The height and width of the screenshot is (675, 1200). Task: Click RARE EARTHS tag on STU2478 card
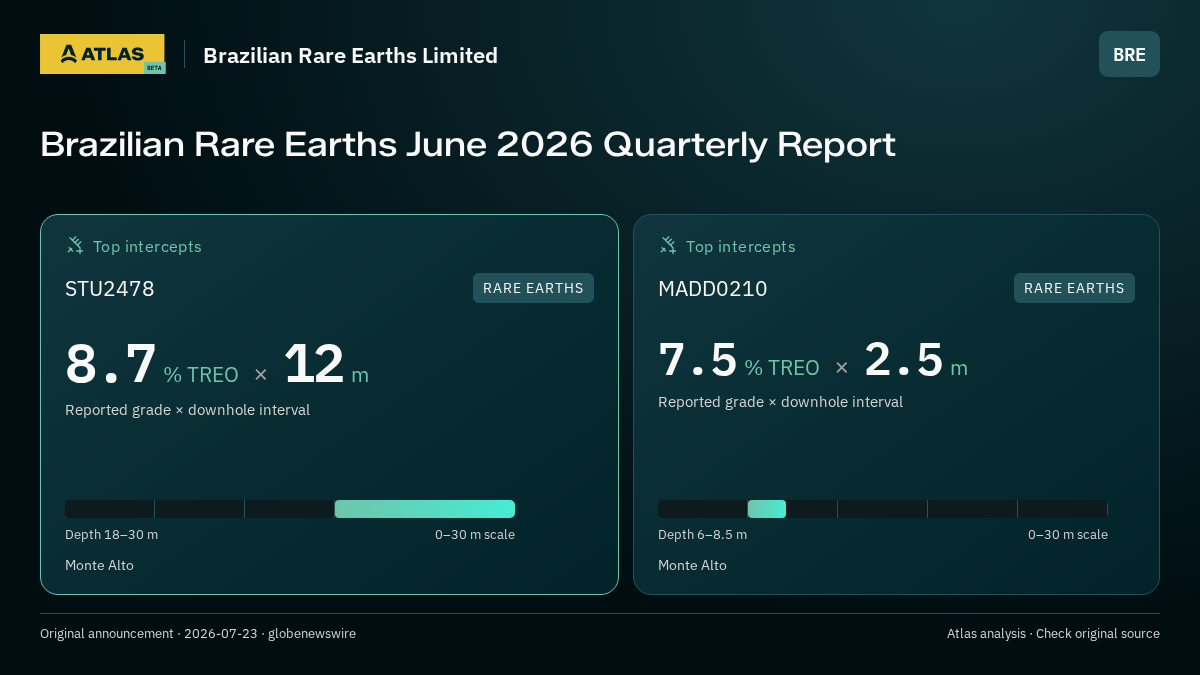(533, 288)
